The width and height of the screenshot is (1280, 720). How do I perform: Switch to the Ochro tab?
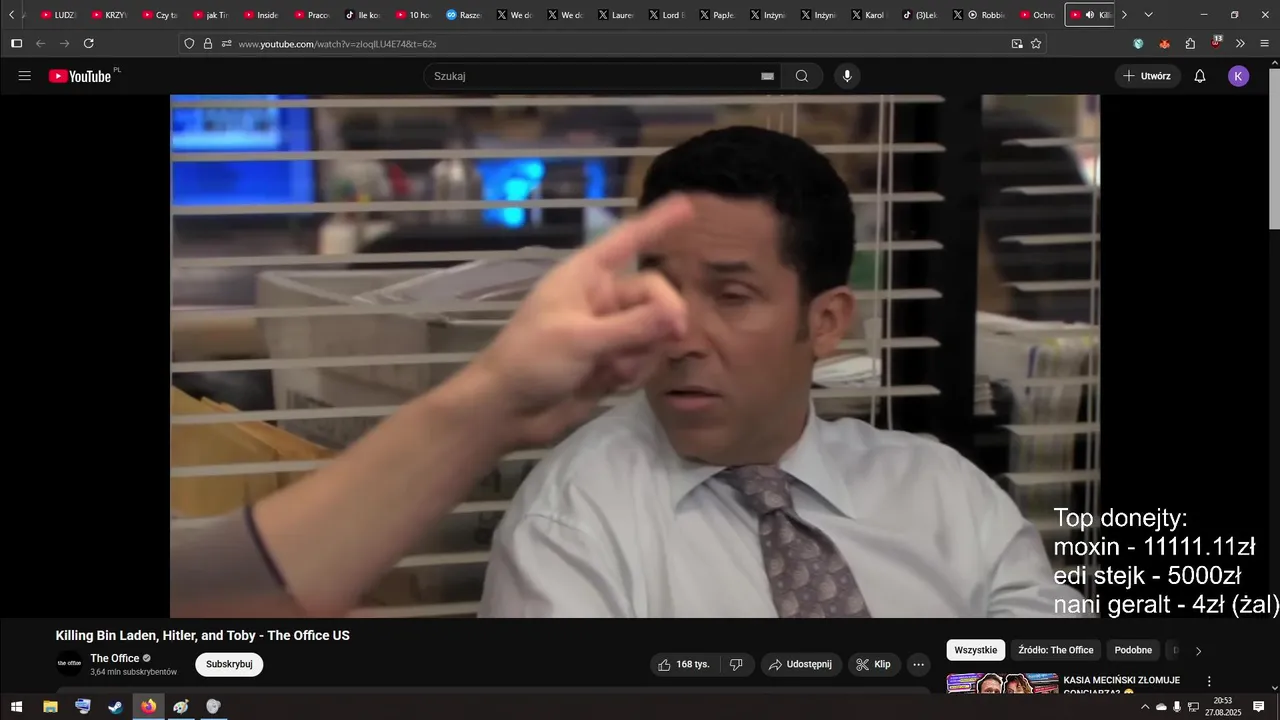coord(1038,15)
